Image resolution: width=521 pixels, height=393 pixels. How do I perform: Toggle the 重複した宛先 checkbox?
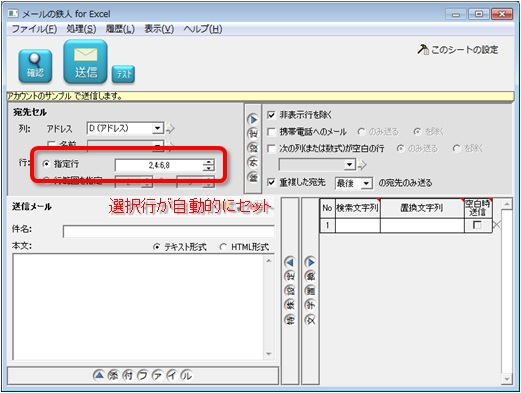click(271, 182)
